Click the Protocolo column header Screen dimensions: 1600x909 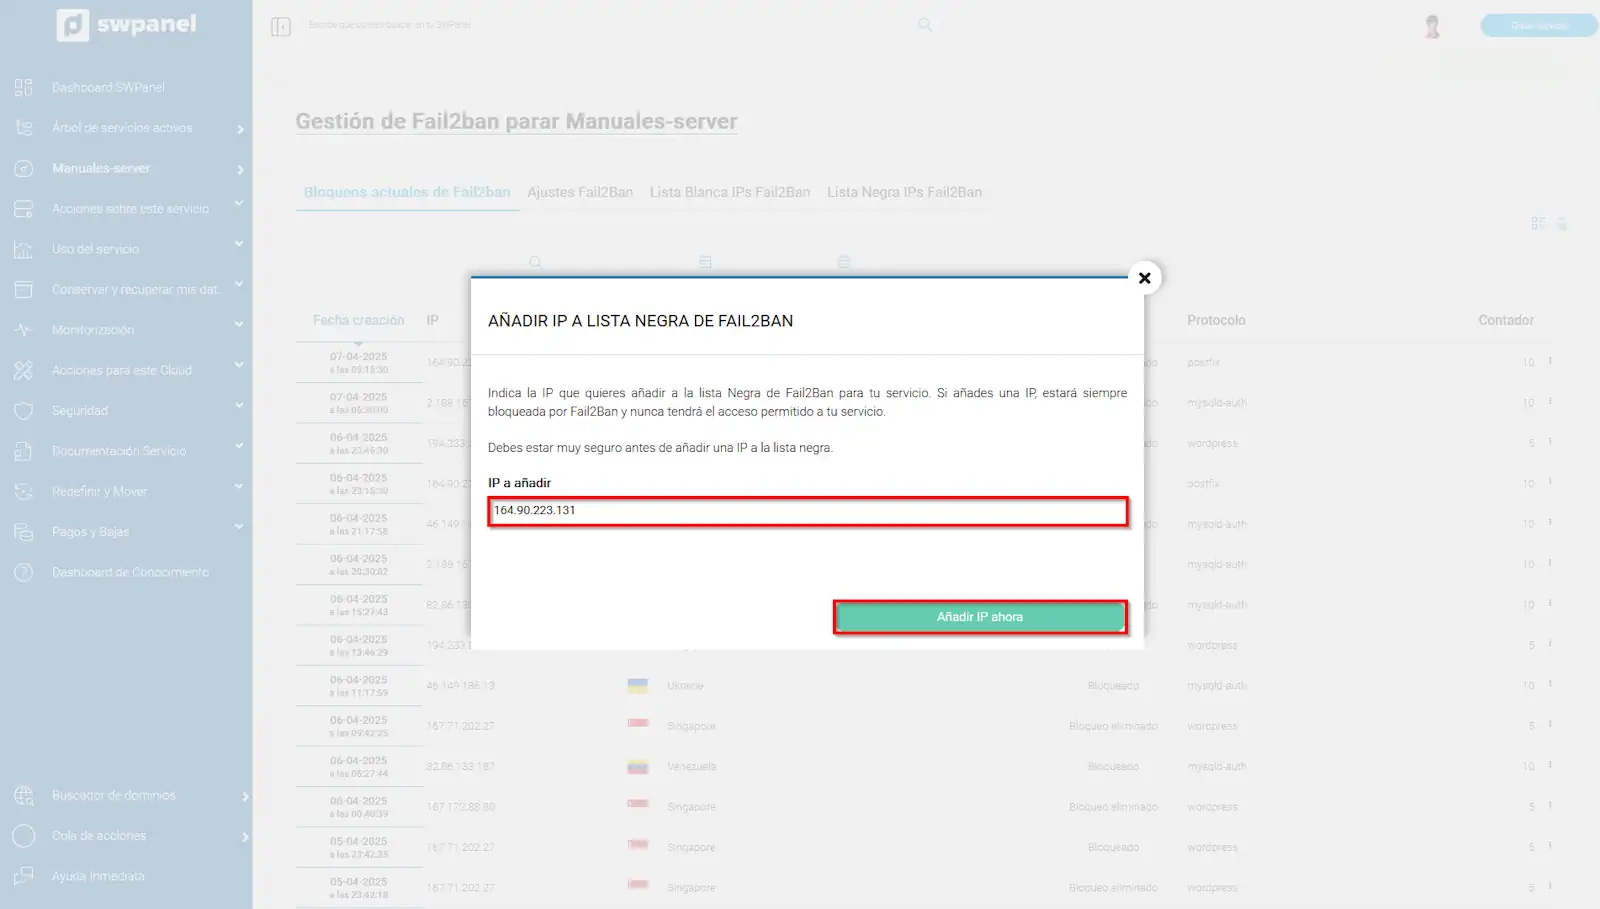(x=1216, y=320)
